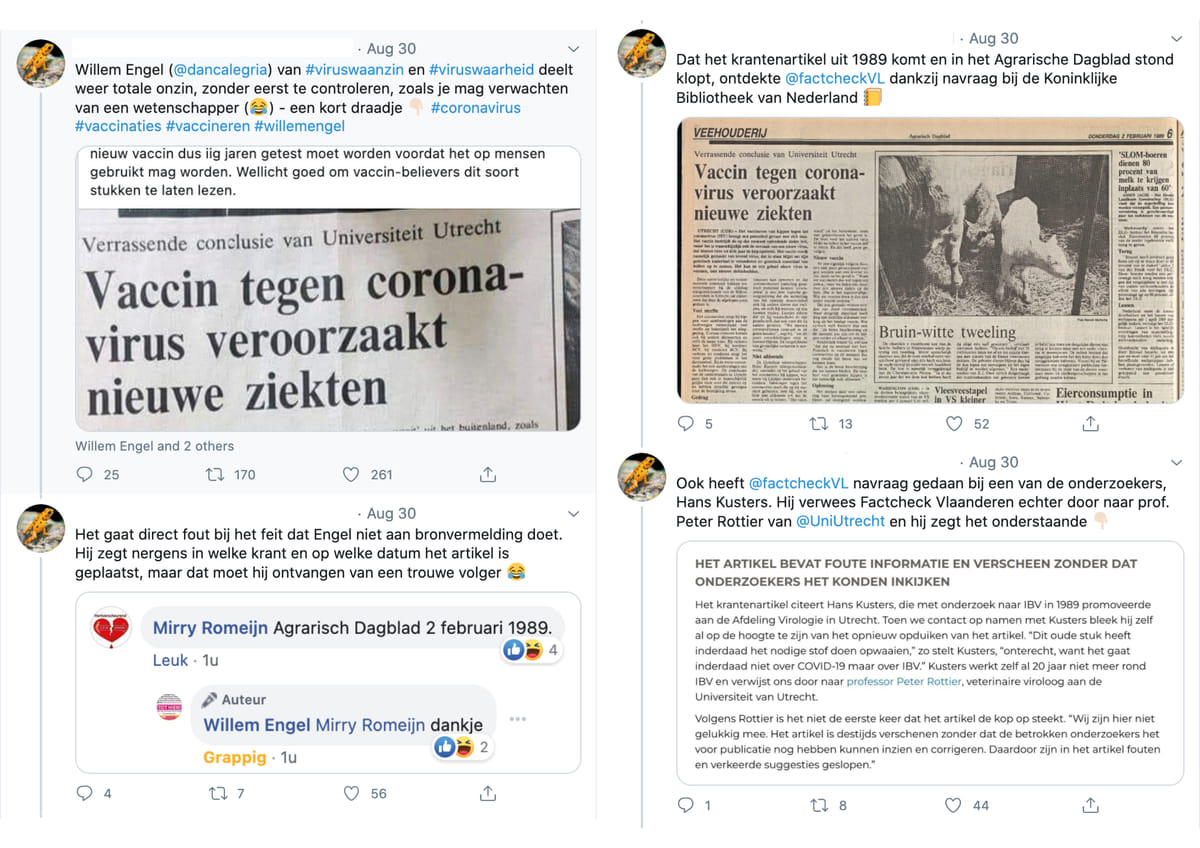The height and width of the screenshot is (848, 1200).
Task: Retweet the tweet with 8 retweets
Action: tap(819, 804)
